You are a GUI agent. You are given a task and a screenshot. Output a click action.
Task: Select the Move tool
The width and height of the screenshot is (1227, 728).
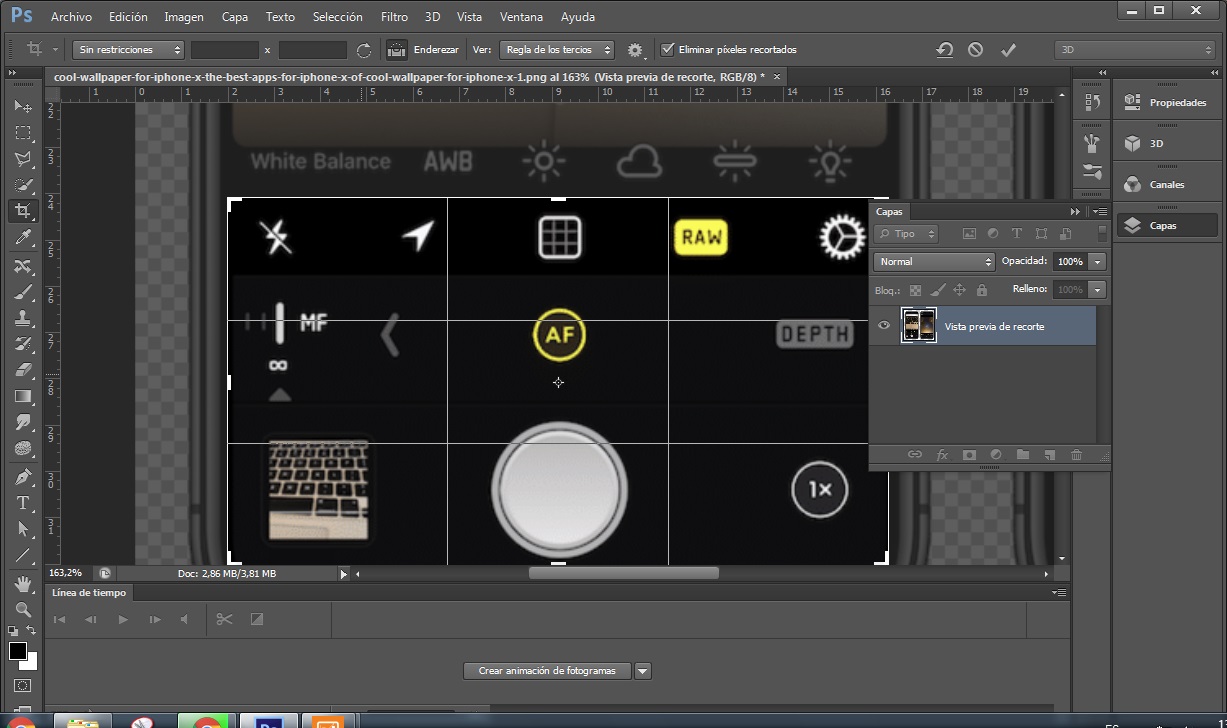pyautogui.click(x=22, y=106)
